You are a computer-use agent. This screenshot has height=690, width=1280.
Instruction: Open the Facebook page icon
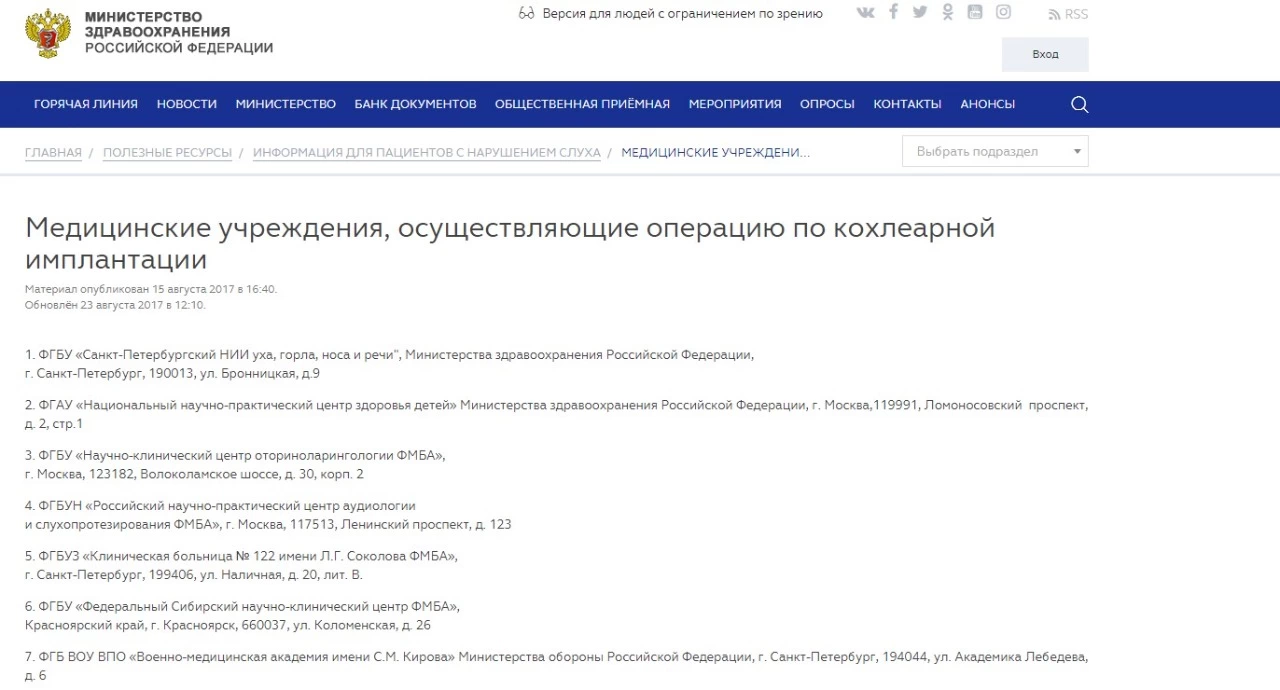pyautogui.click(x=893, y=12)
